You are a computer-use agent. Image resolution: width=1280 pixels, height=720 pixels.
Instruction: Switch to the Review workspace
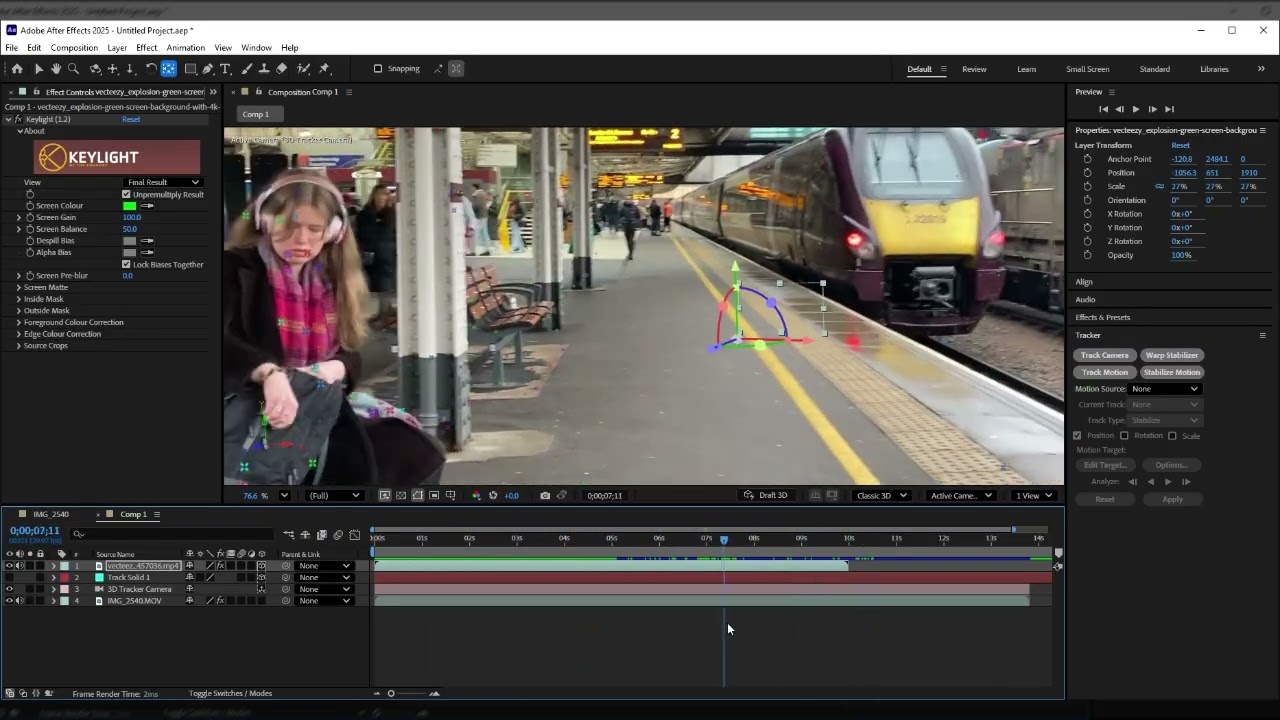[974, 69]
